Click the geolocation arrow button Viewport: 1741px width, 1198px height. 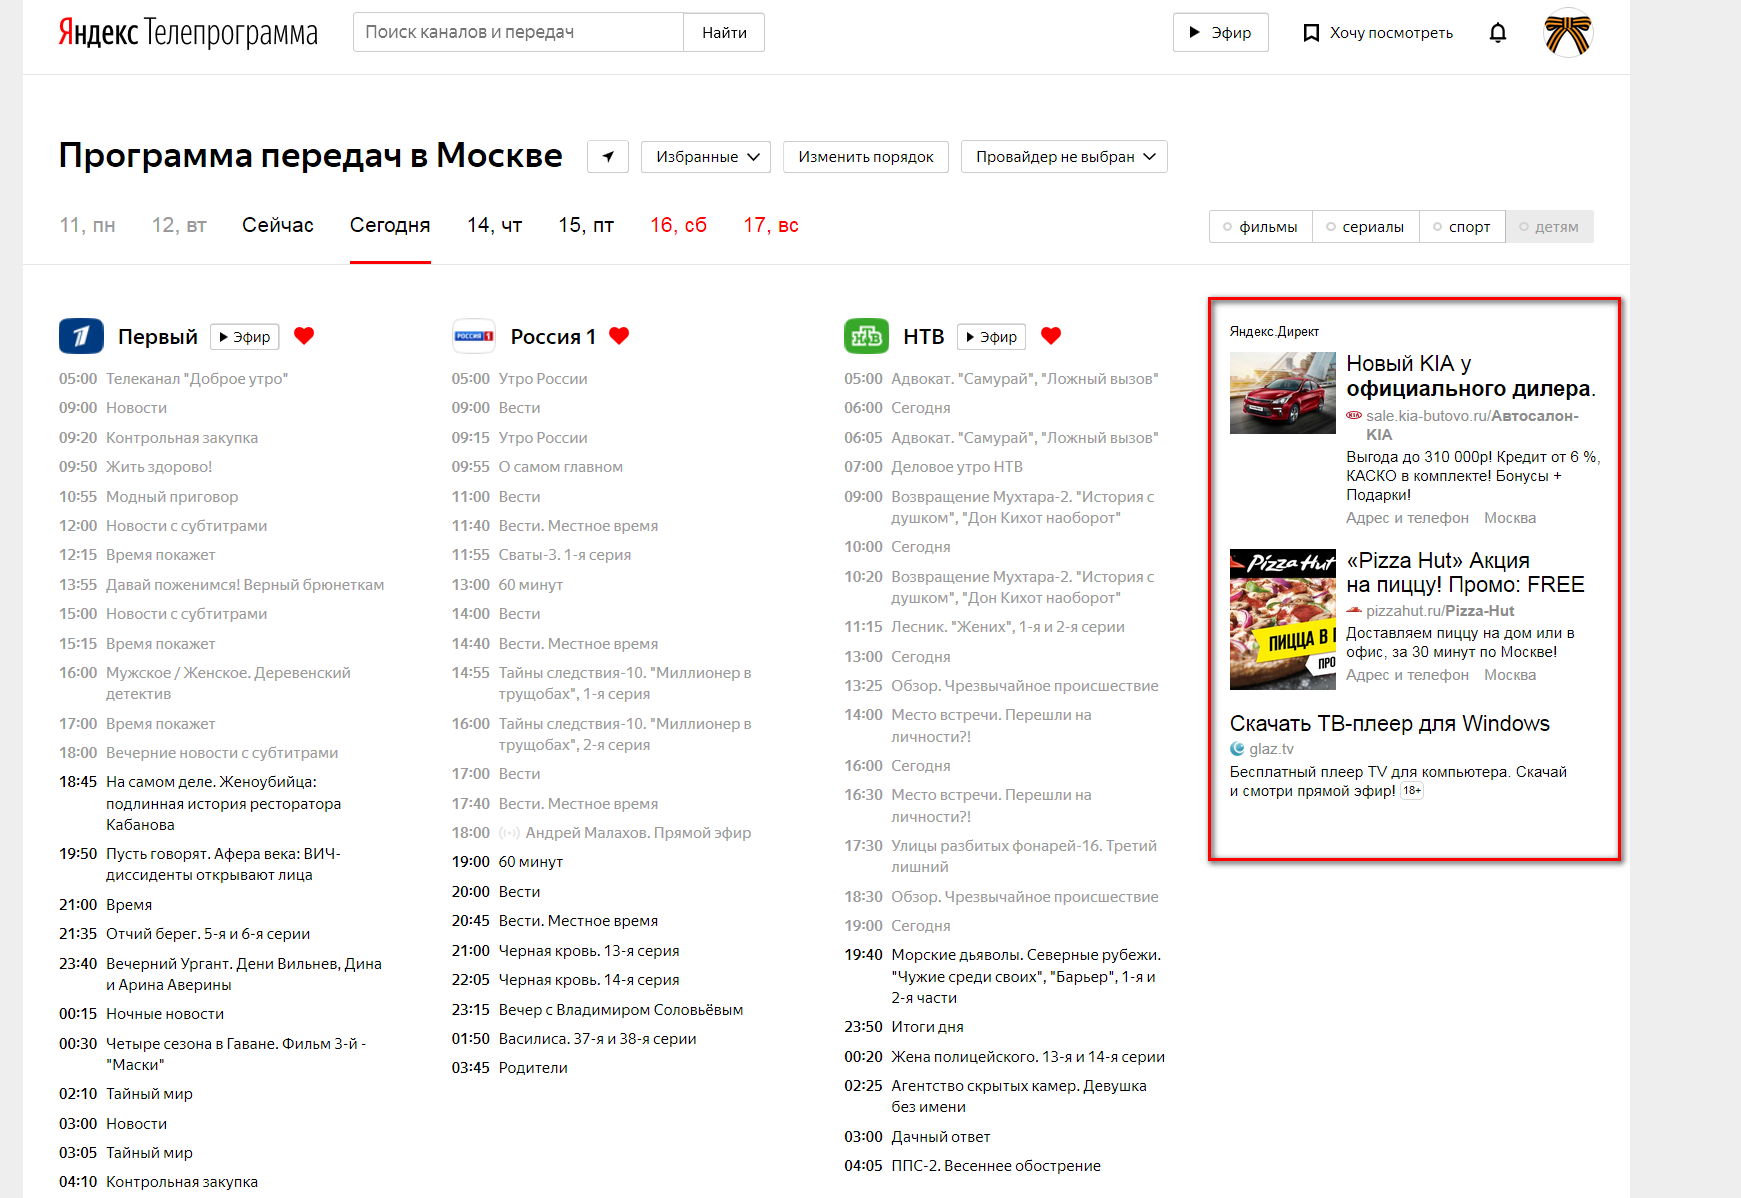(607, 156)
